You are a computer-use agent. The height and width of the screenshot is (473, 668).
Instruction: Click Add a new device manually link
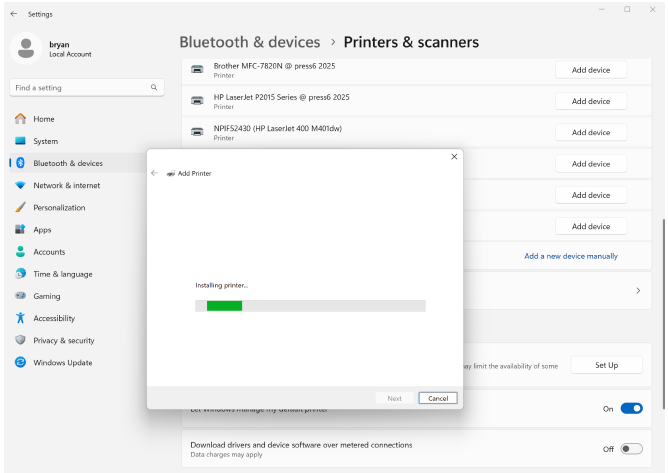coord(570,256)
